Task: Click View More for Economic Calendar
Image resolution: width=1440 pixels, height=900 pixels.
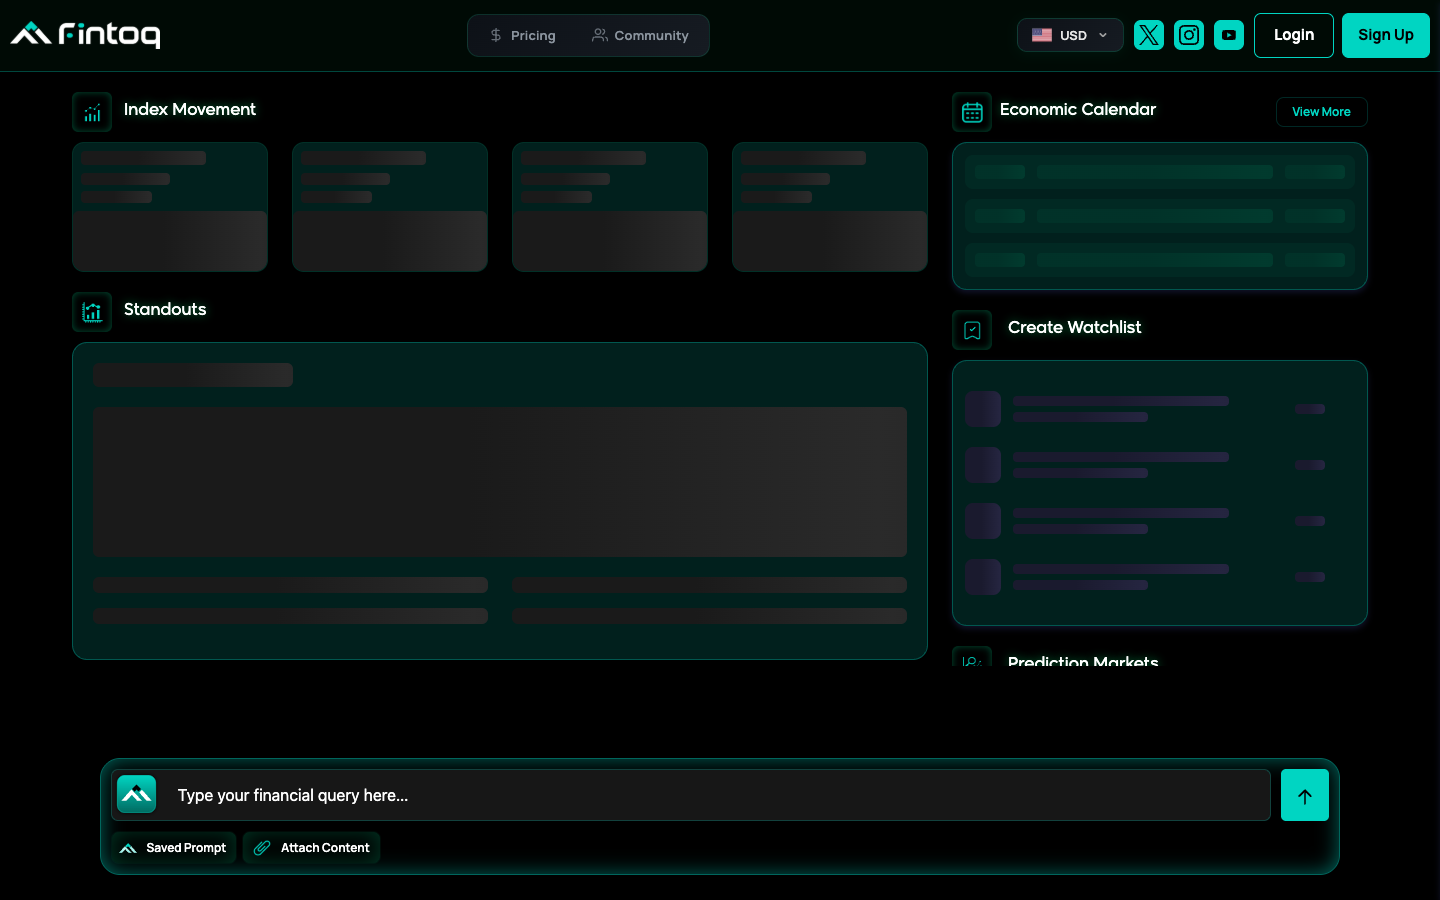Action: [x=1321, y=112]
